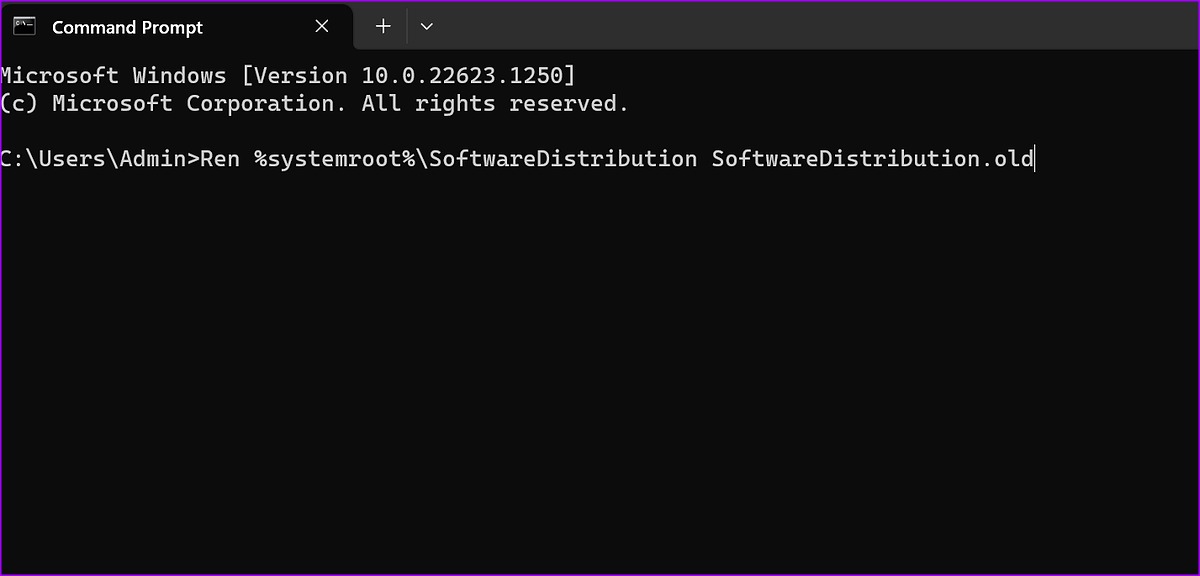This screenshot has width=1200, height=576.
Task: Click the Command Prompt tab icon
Action: pyautogui.click(x=26, y=27)
